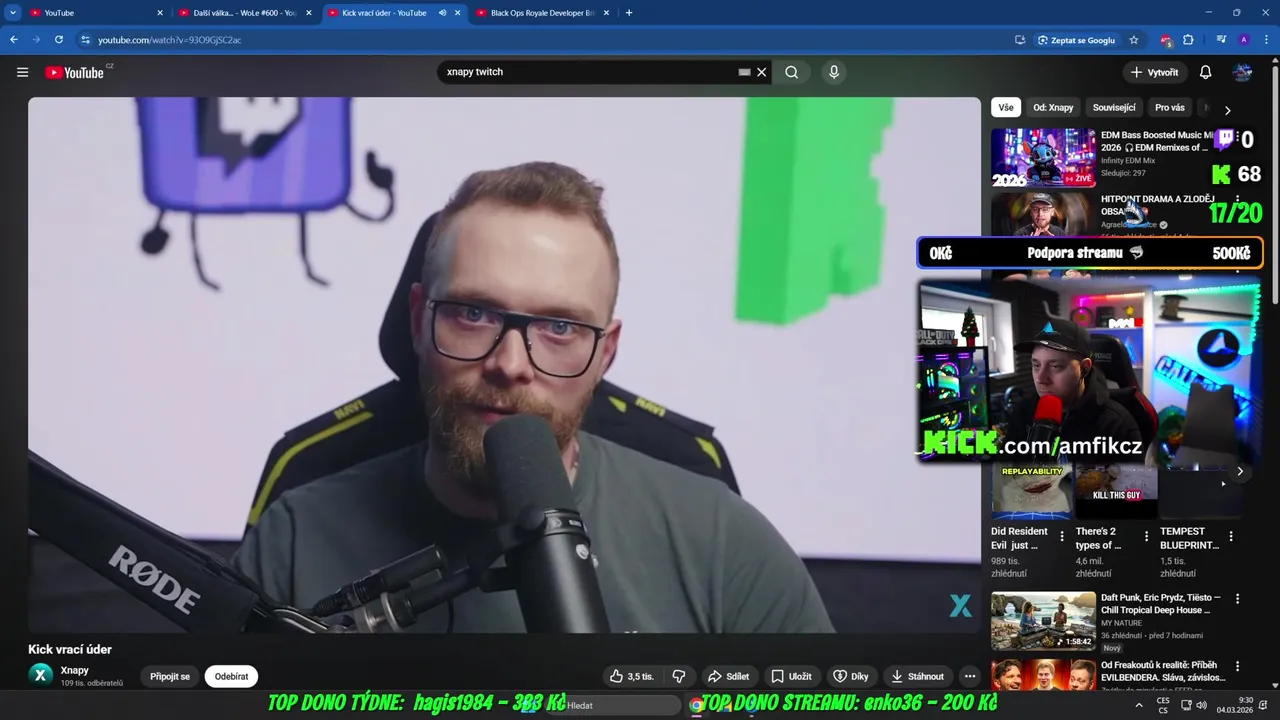Open the YouTube account avatar menu
Screen dimensions: 1280x720
click(1242, 72)
